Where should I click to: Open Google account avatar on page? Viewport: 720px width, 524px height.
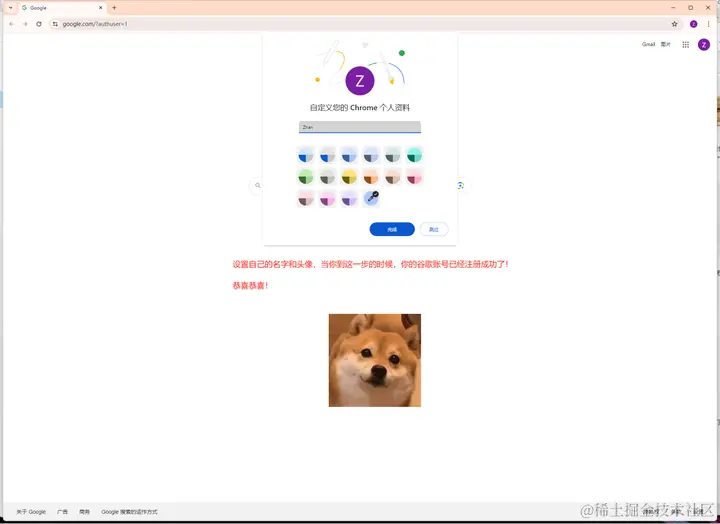(704, 45)
